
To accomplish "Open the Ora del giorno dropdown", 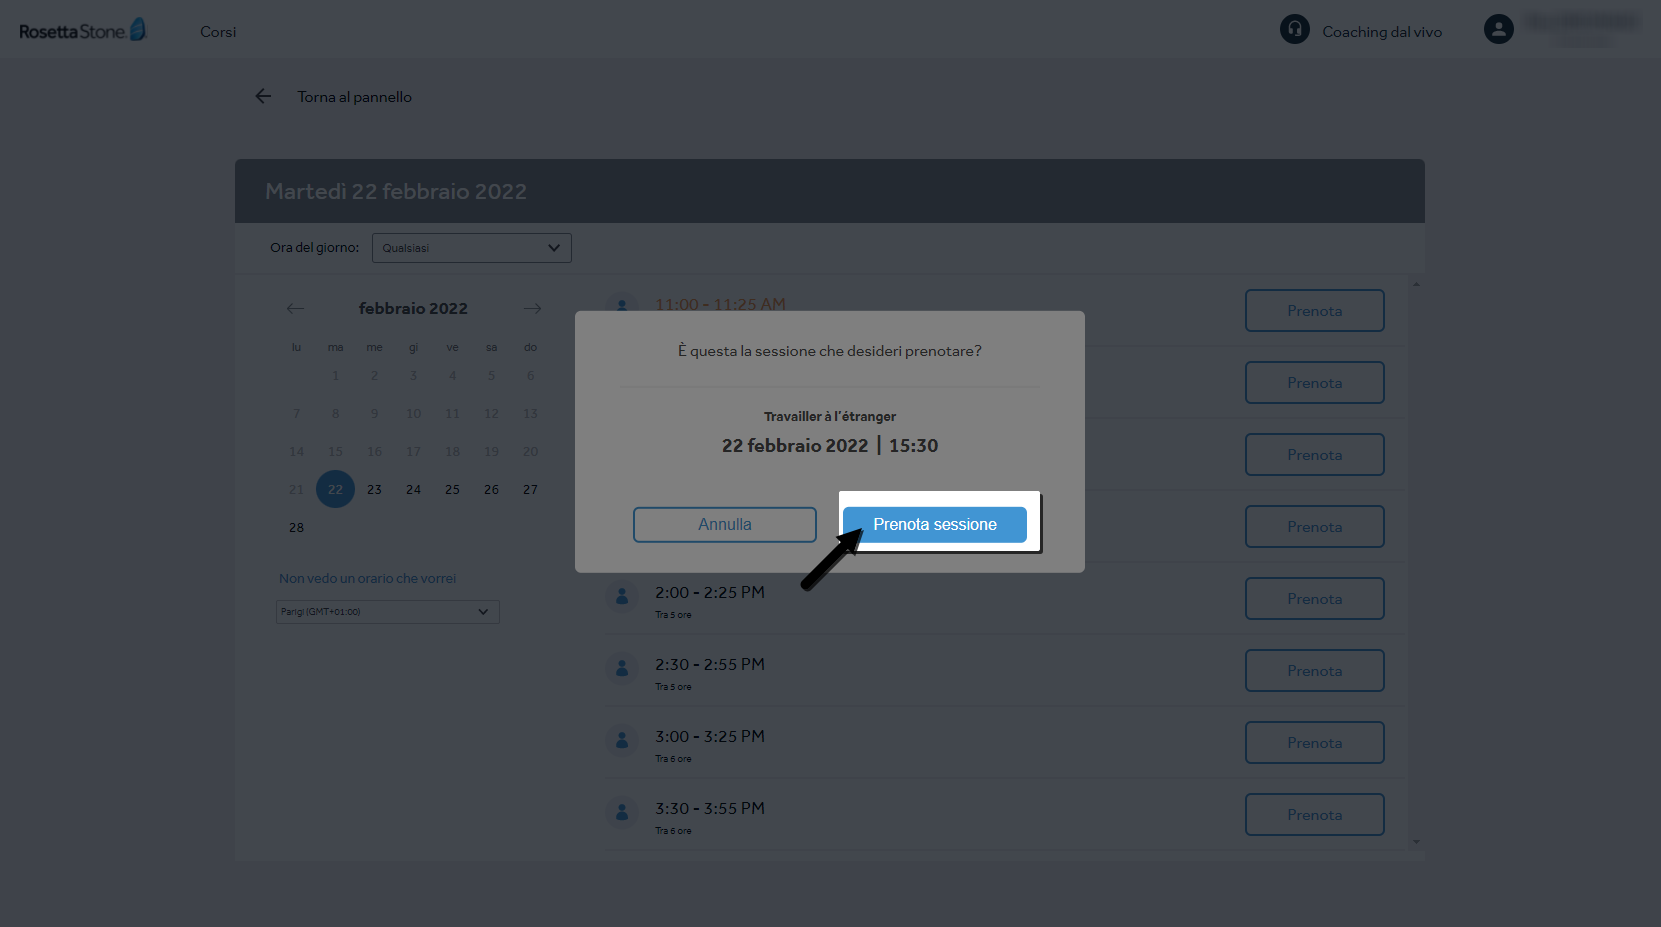I will tap(472, 248).
